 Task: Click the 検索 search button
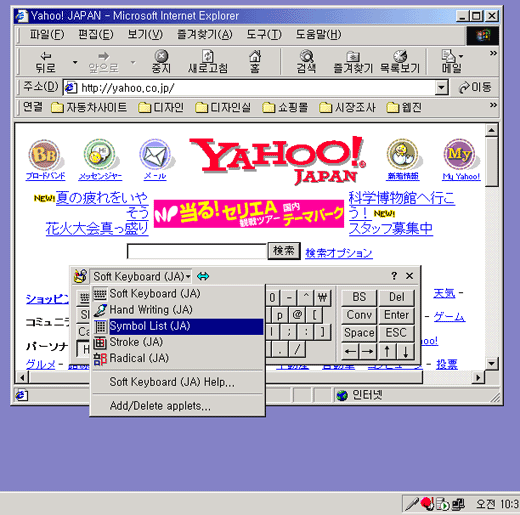tap(284, 251)
